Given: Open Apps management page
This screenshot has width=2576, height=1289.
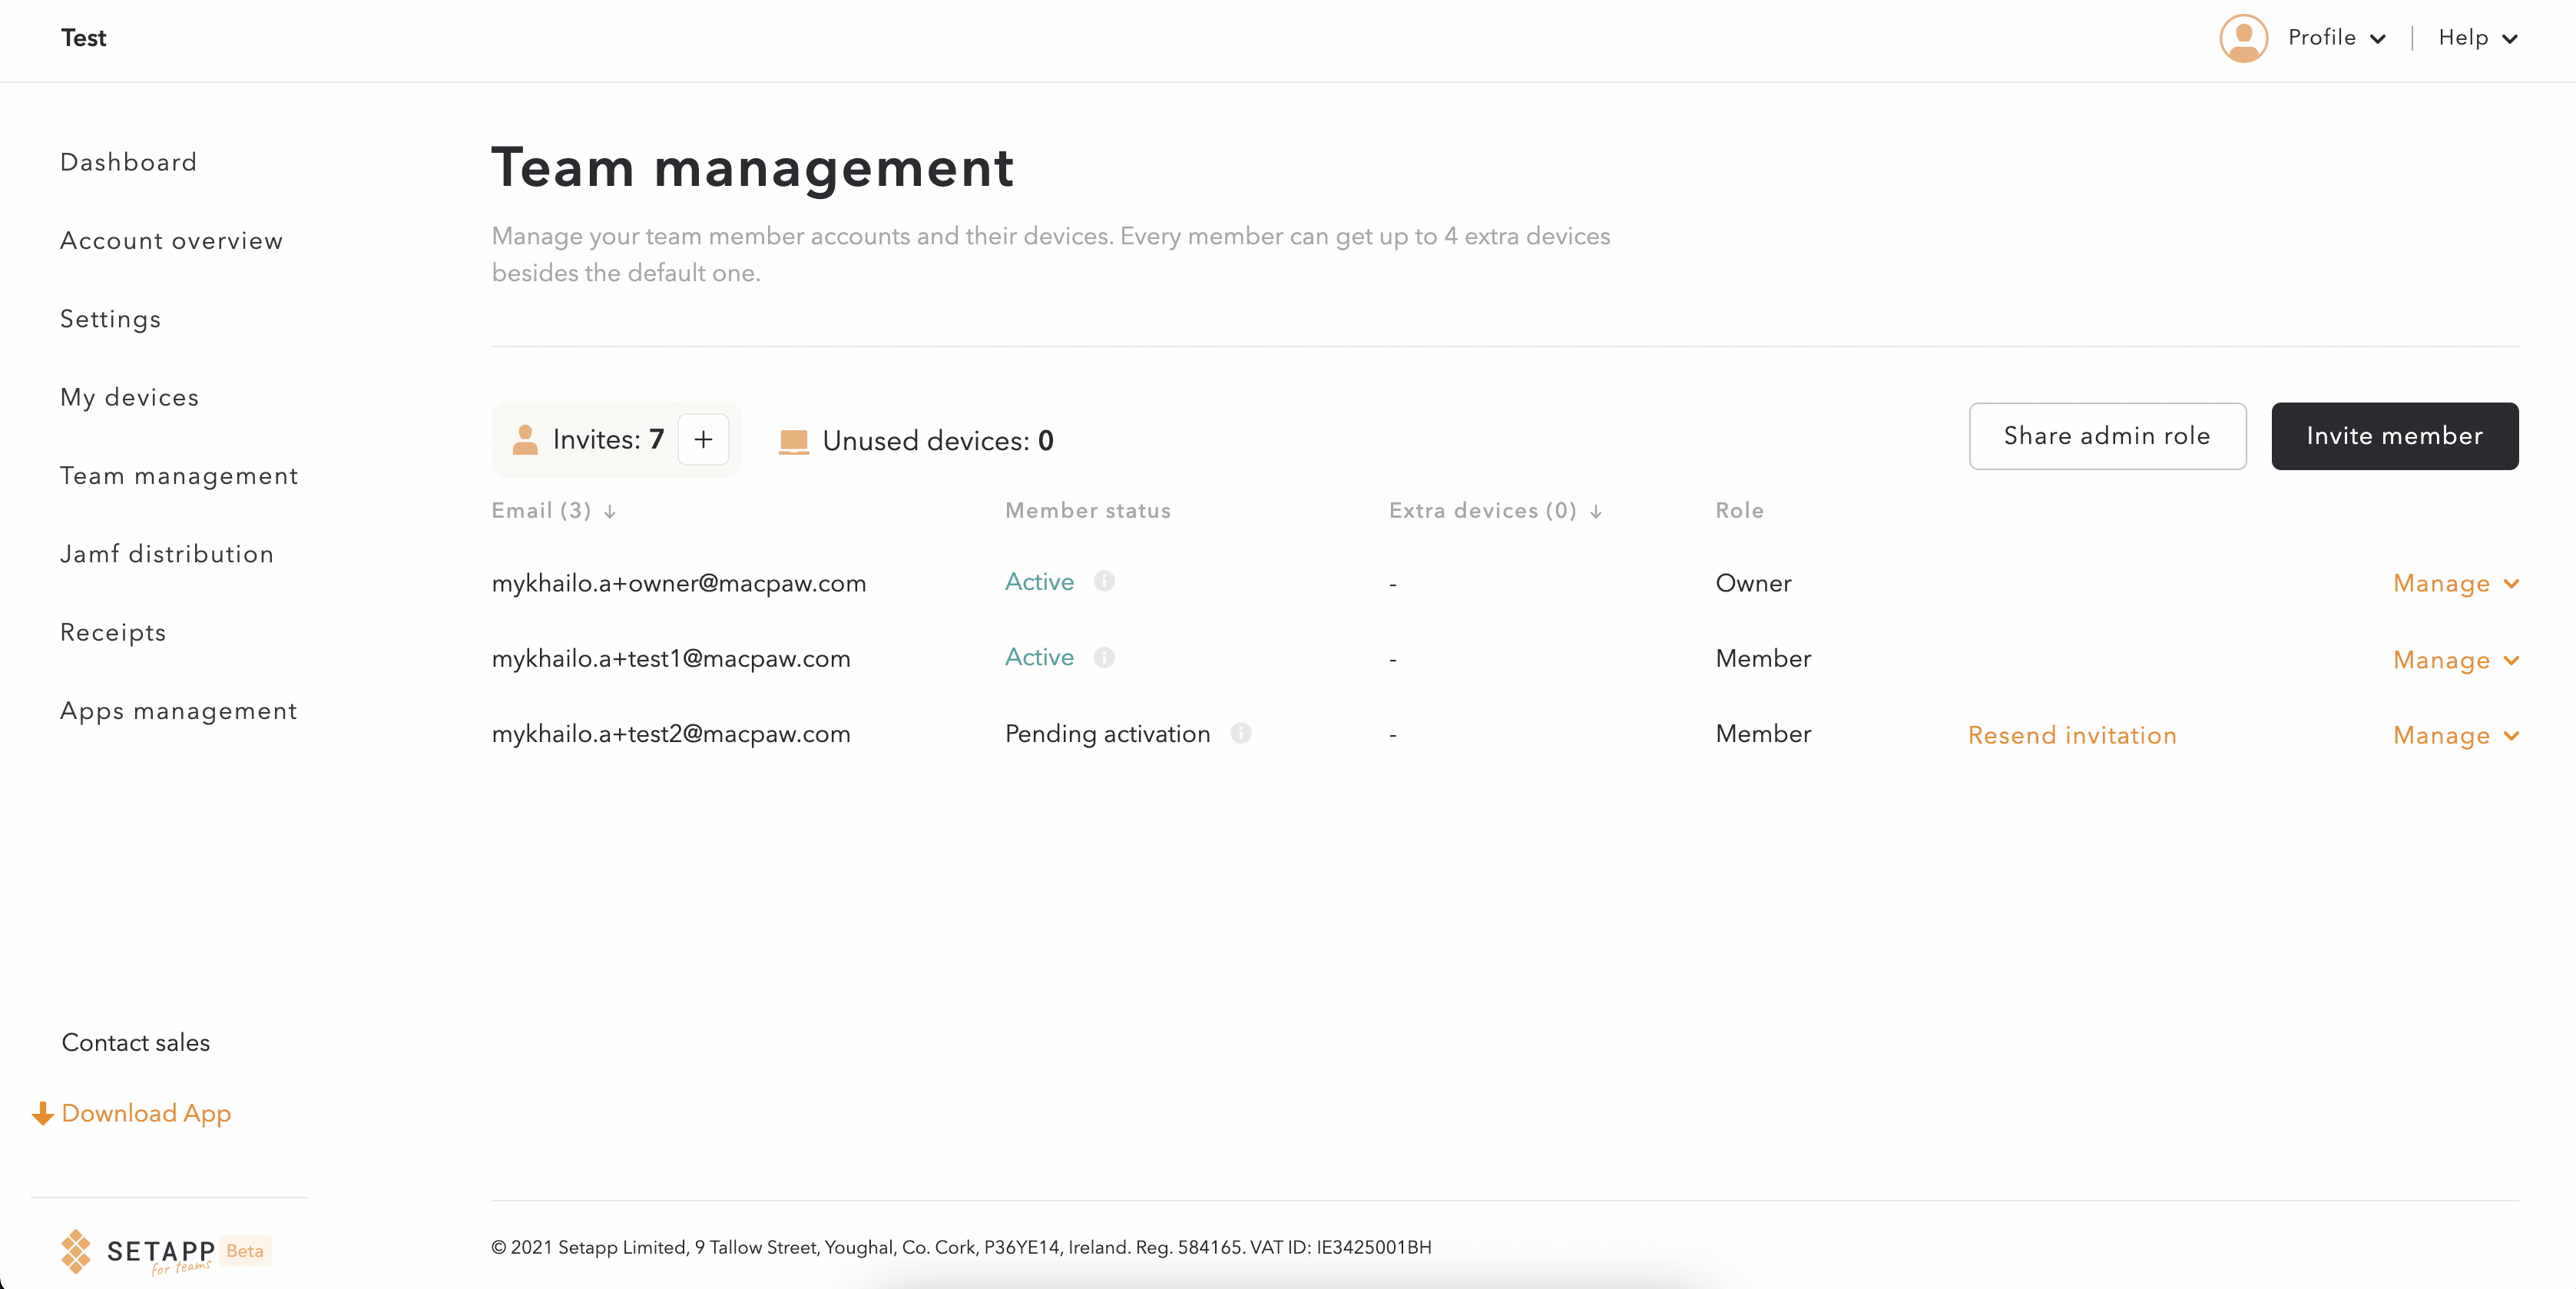Looking at the screenshot, I should tap(179, 711).
